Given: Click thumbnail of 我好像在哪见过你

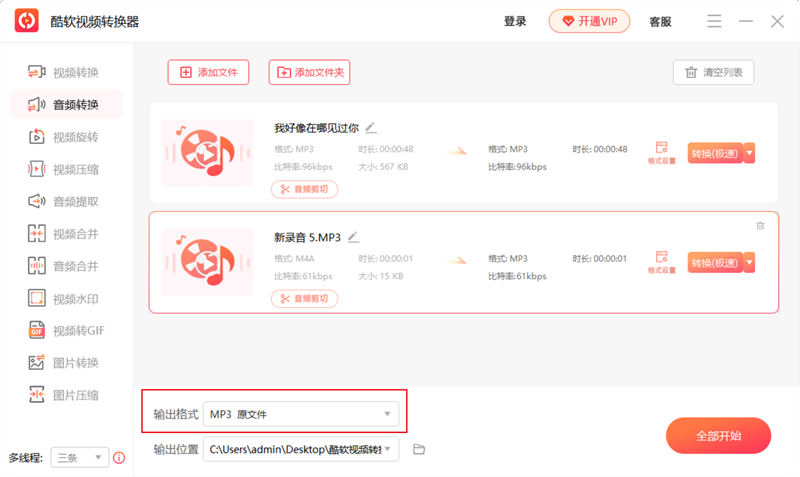Looking at the screenshot, I should point(208,153).
